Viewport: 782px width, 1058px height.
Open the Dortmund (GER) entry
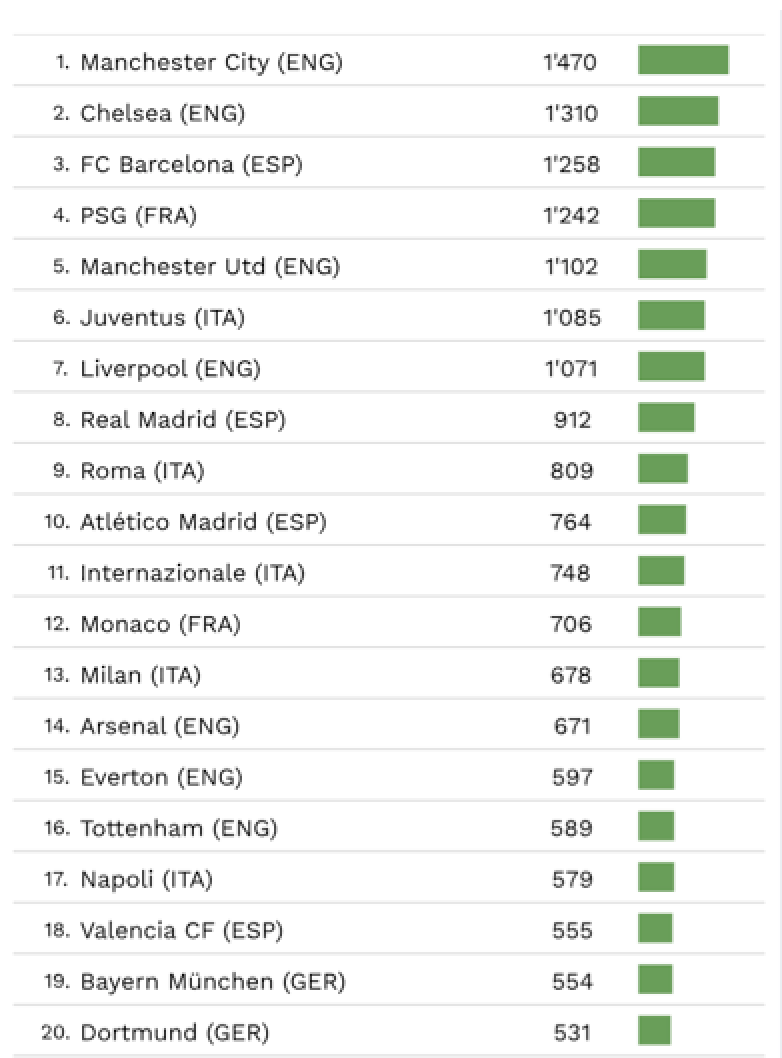point(389,1030)
